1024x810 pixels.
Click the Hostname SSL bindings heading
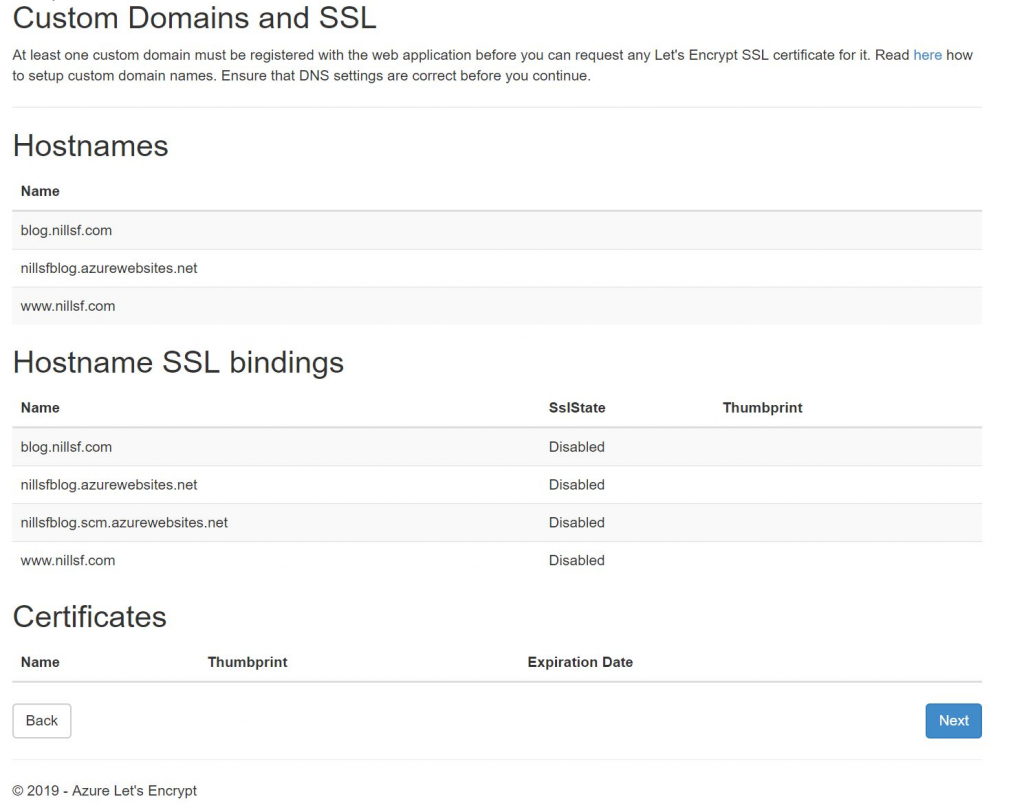click(x=178, y=363)
